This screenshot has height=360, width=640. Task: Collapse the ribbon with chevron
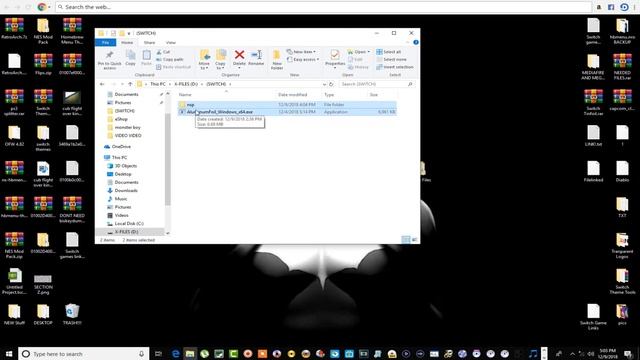pos(407,42)
